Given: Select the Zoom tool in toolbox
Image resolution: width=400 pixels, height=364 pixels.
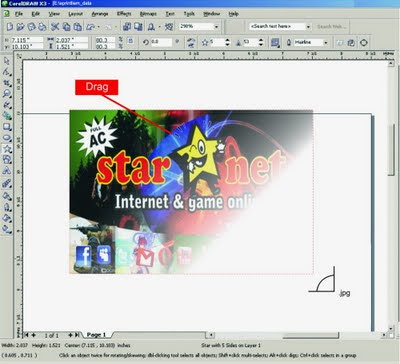Looking at the screenshot, I should click(x=7, y=94).
